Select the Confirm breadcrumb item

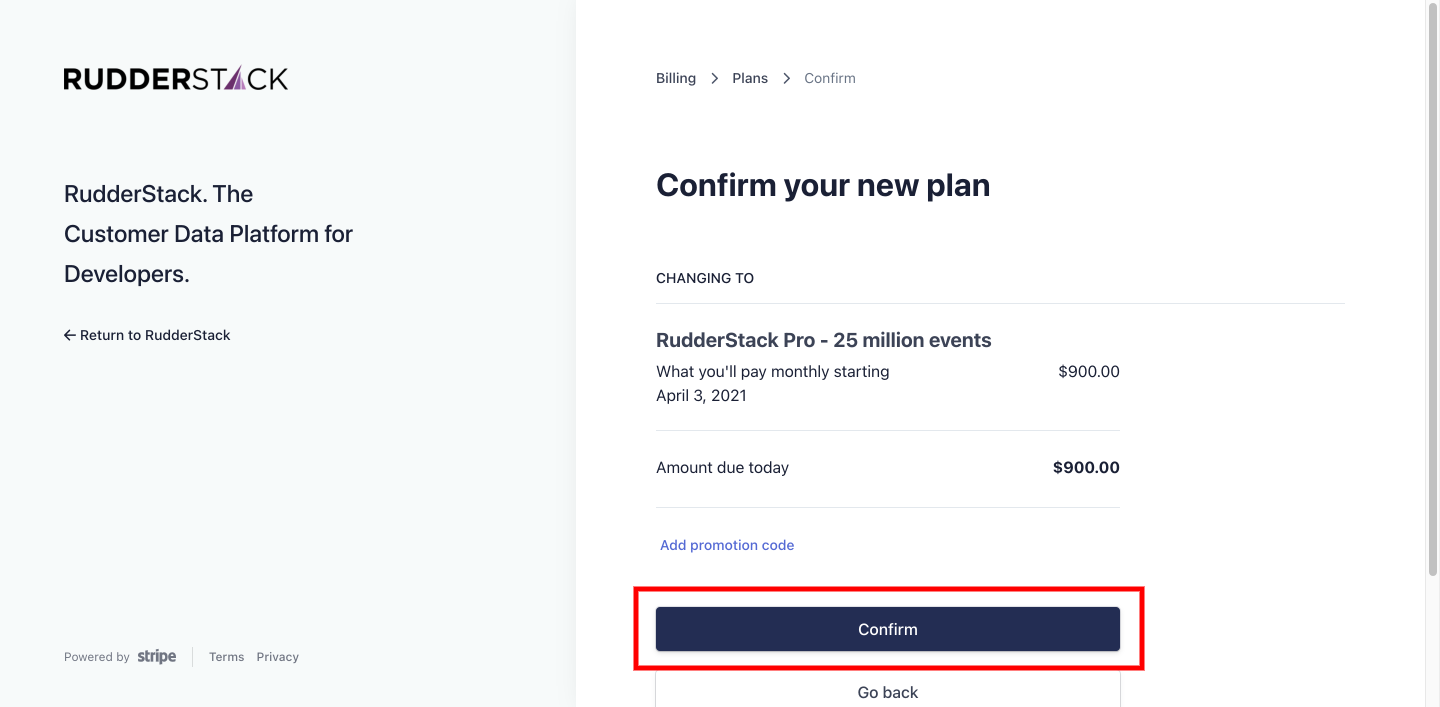(829, 77)
